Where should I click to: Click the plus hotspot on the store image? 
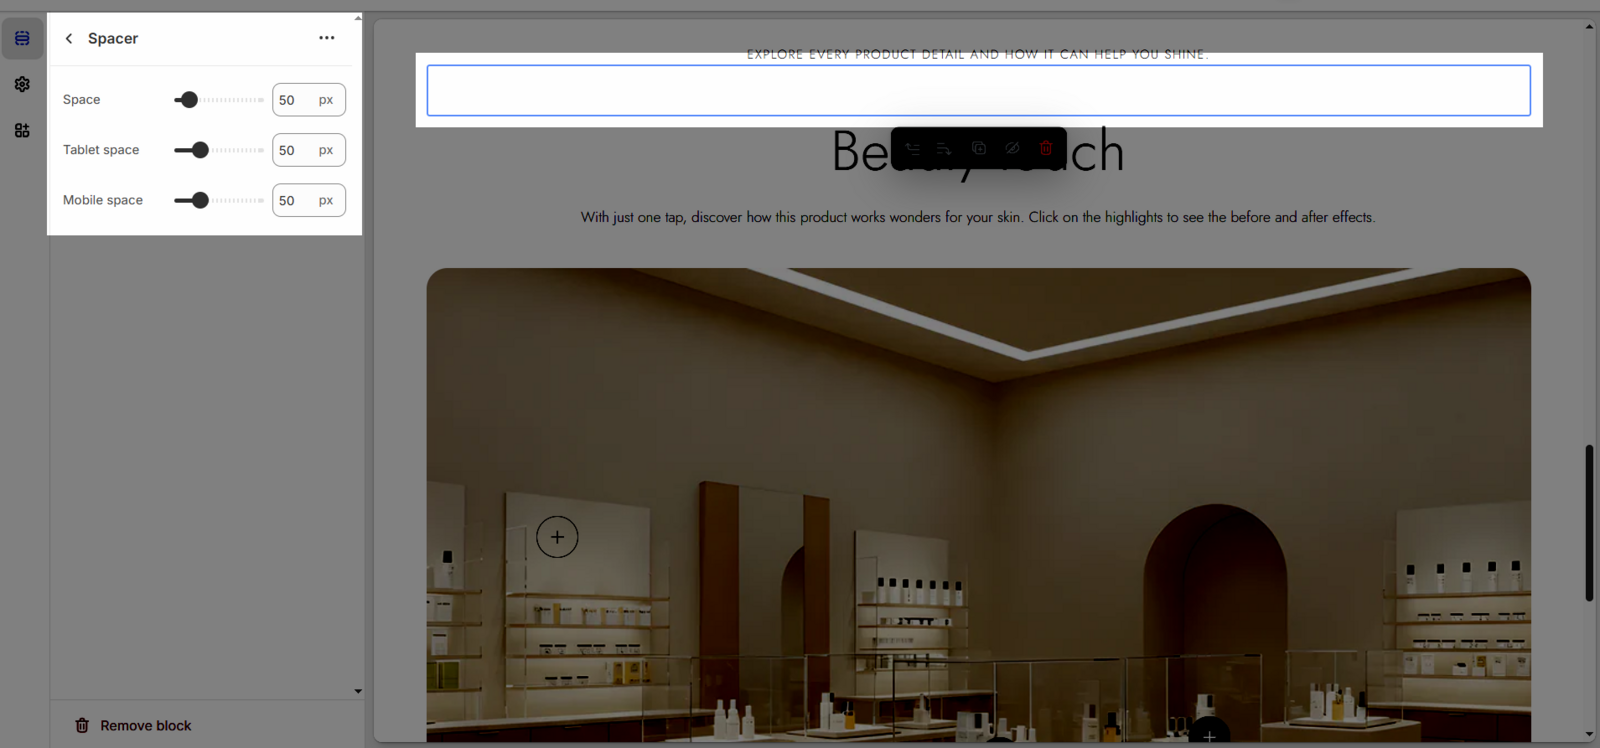[557, 537]
